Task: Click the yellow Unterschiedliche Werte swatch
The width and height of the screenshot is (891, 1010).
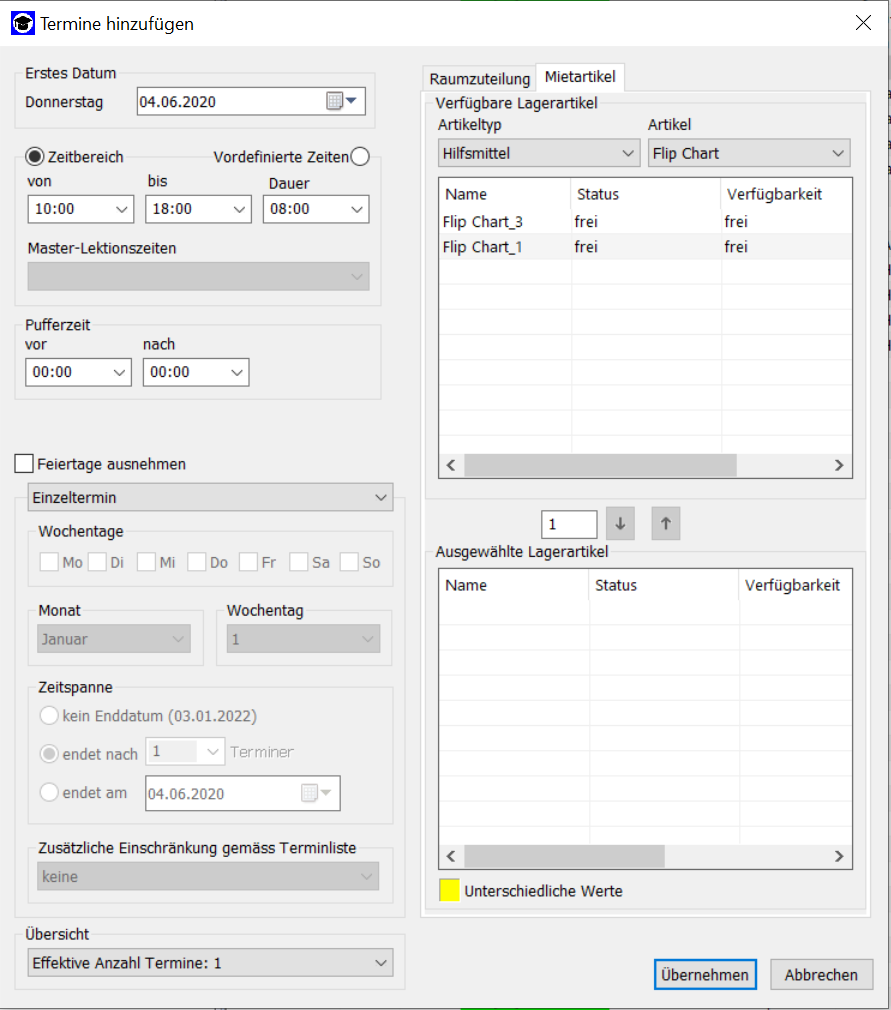Action: (449, 890)
